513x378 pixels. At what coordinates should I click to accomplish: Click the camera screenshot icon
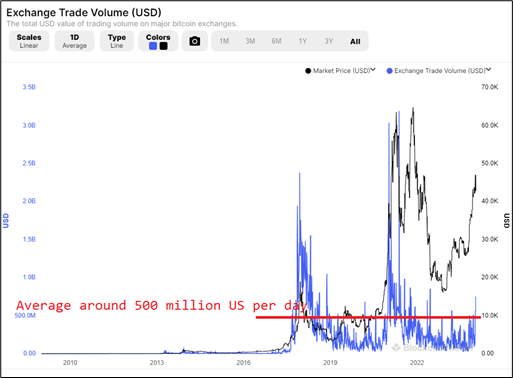(195, 41)
